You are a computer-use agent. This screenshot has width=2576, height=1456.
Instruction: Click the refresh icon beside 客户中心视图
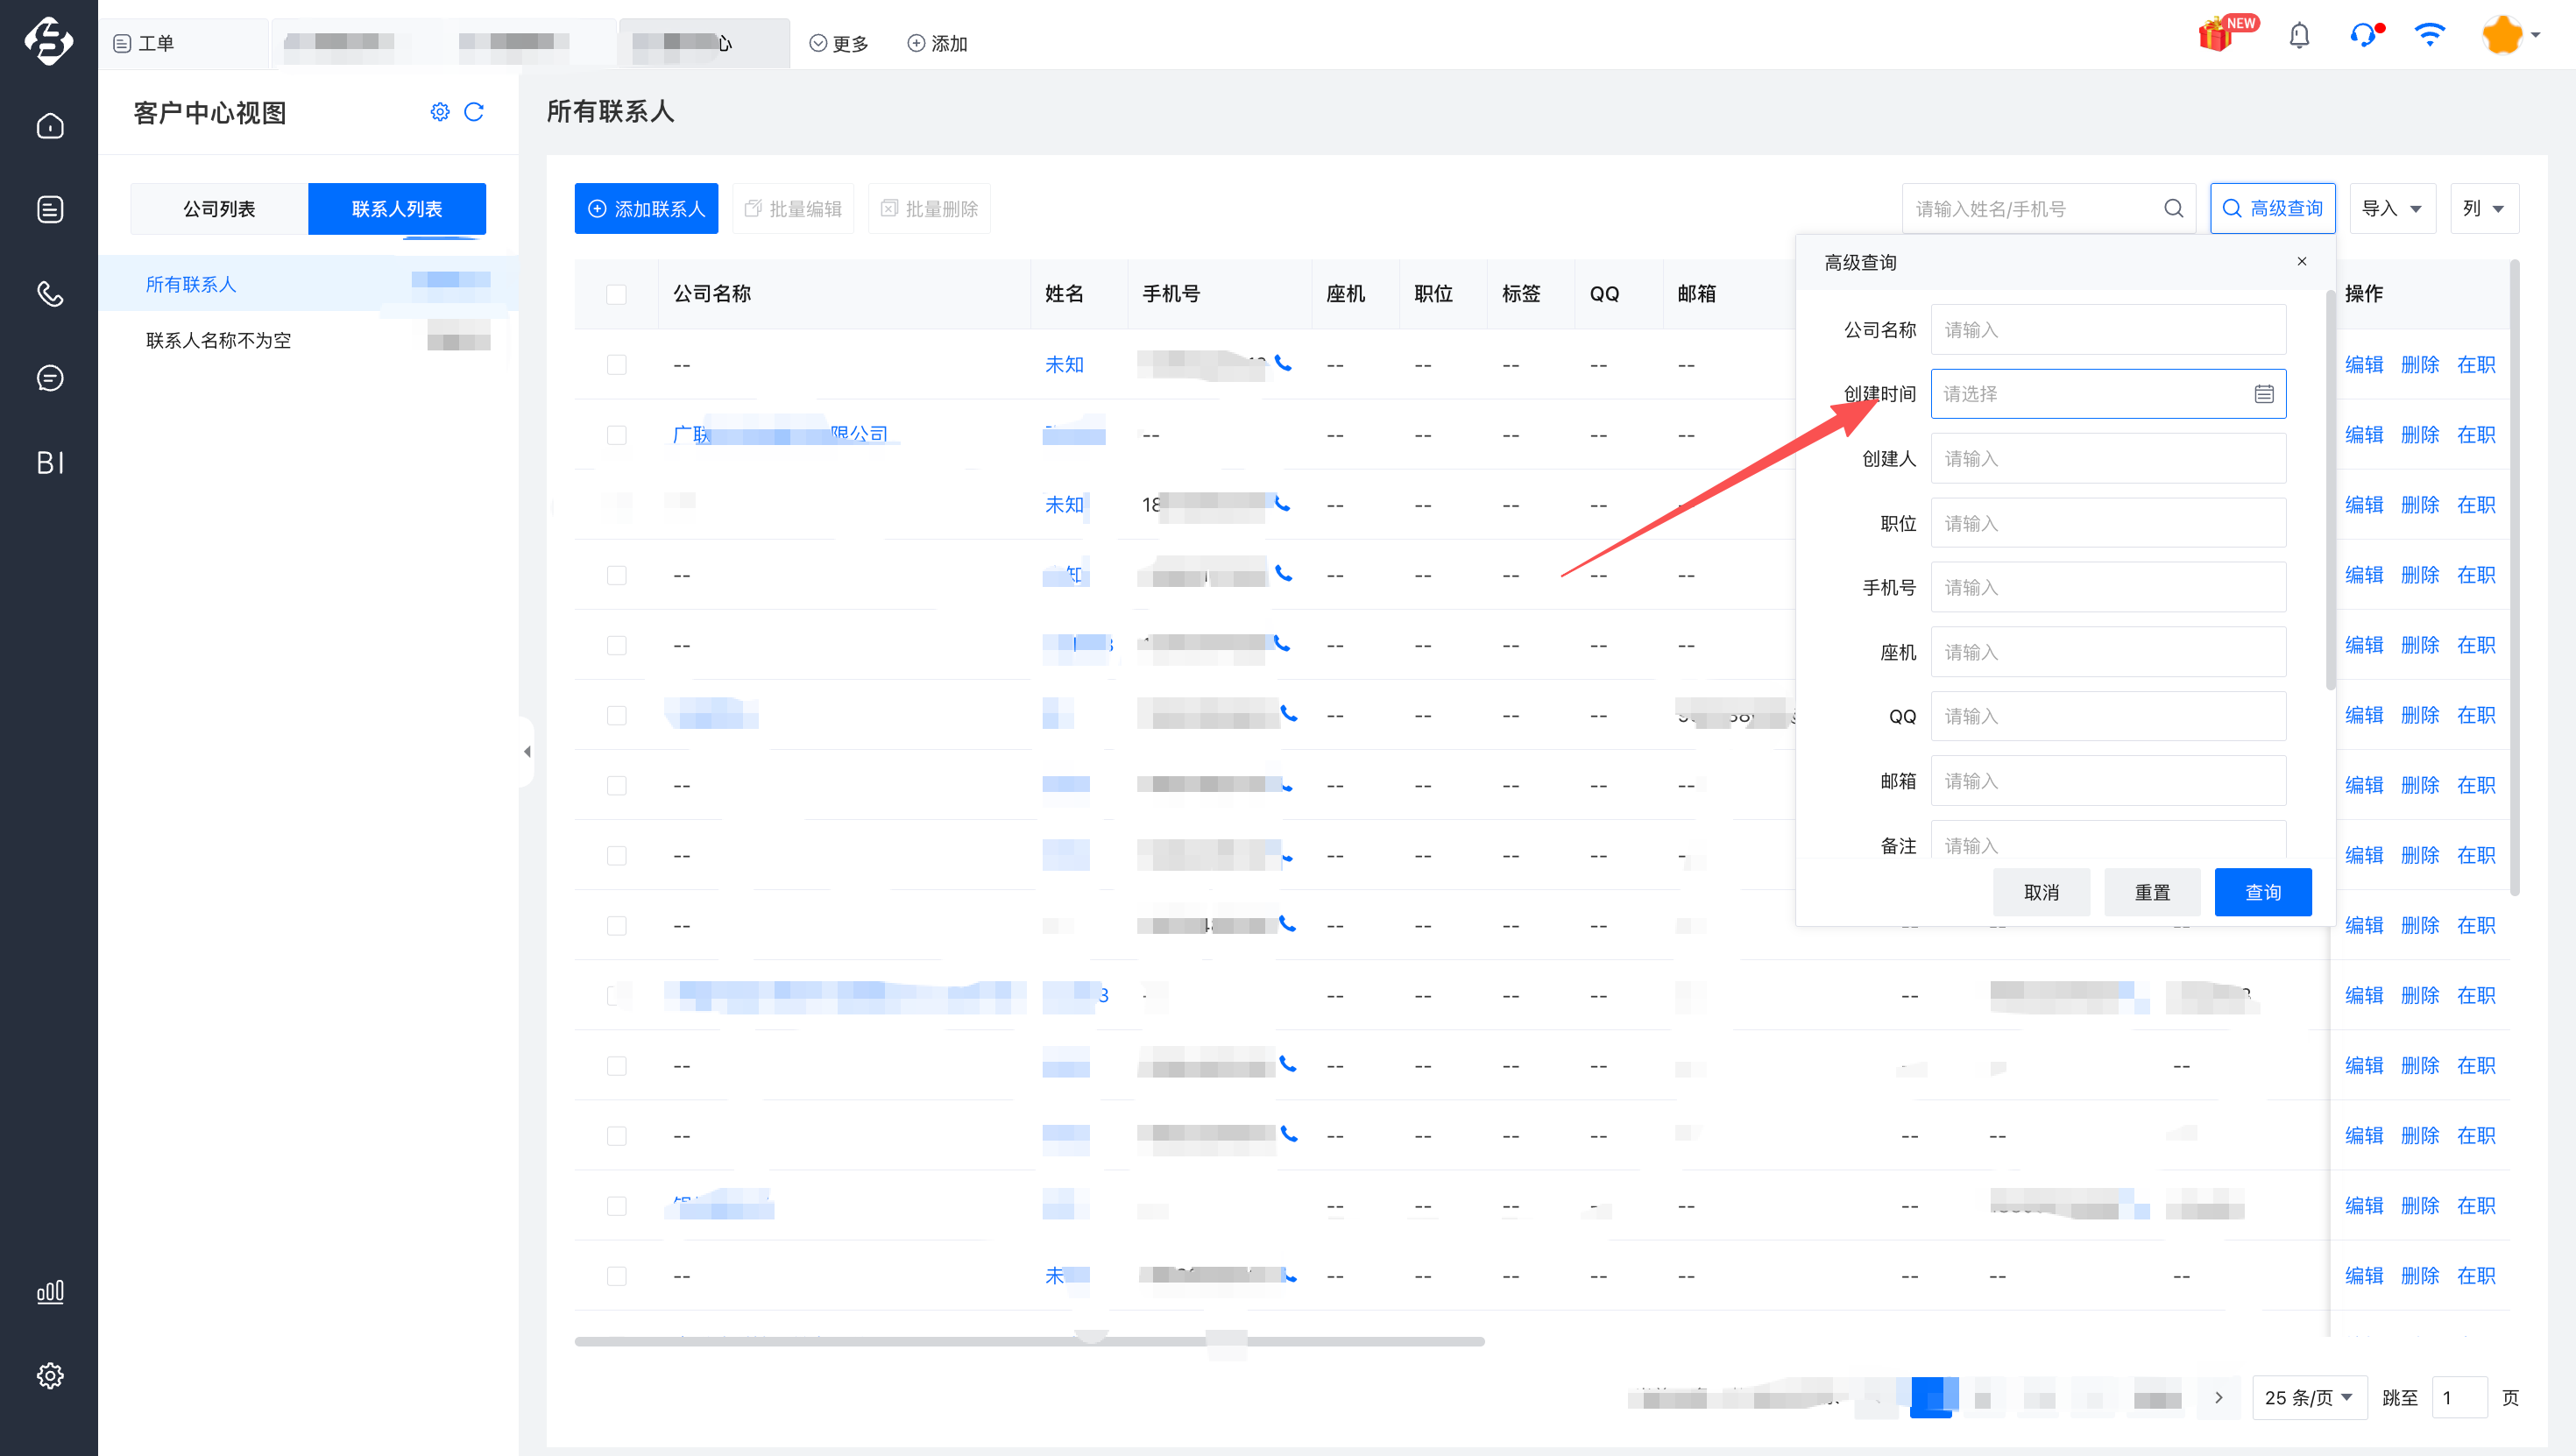(474, 112)
